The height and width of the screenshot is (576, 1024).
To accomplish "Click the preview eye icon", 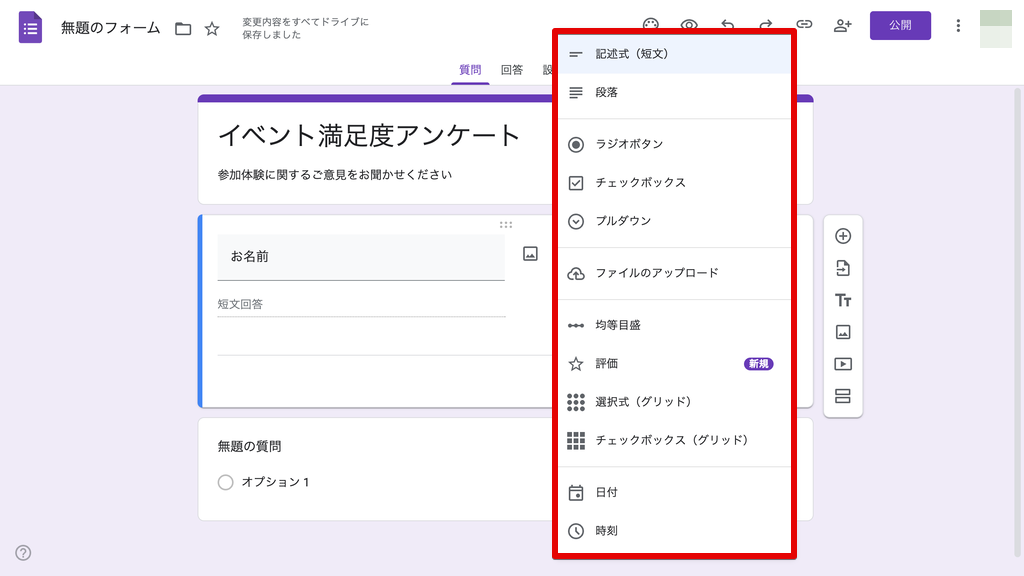I will click(x=689, y=25).
